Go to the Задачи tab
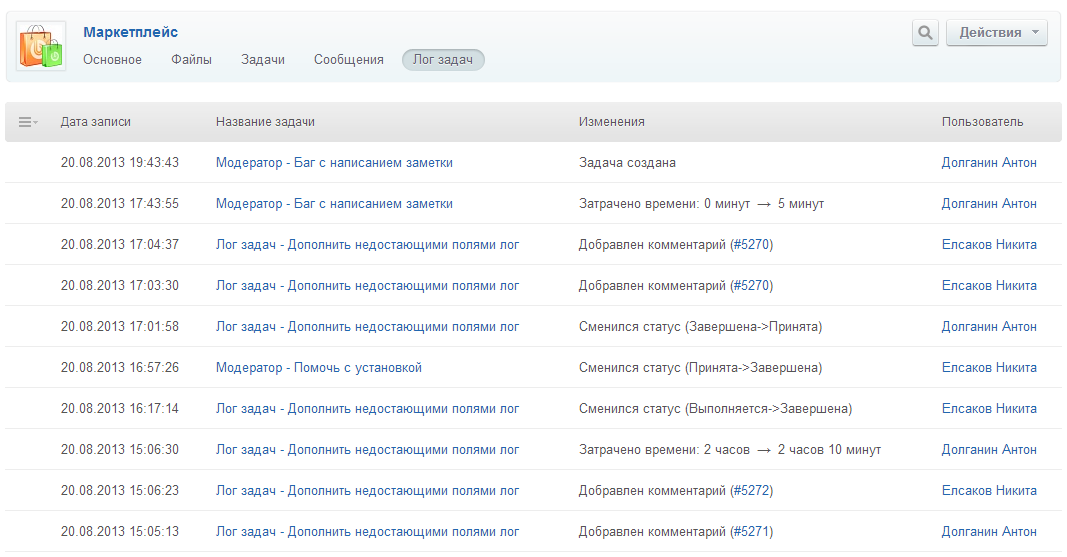The width and height of the screenshot is (1067, 557). [263, 60]
